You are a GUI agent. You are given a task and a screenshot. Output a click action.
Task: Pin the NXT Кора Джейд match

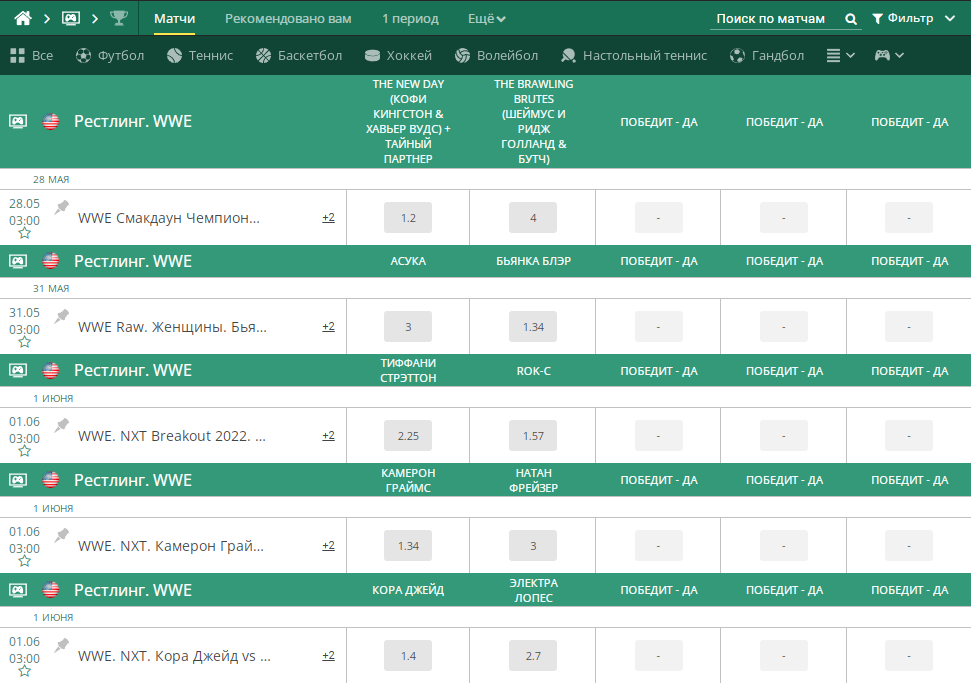point(61,646)
